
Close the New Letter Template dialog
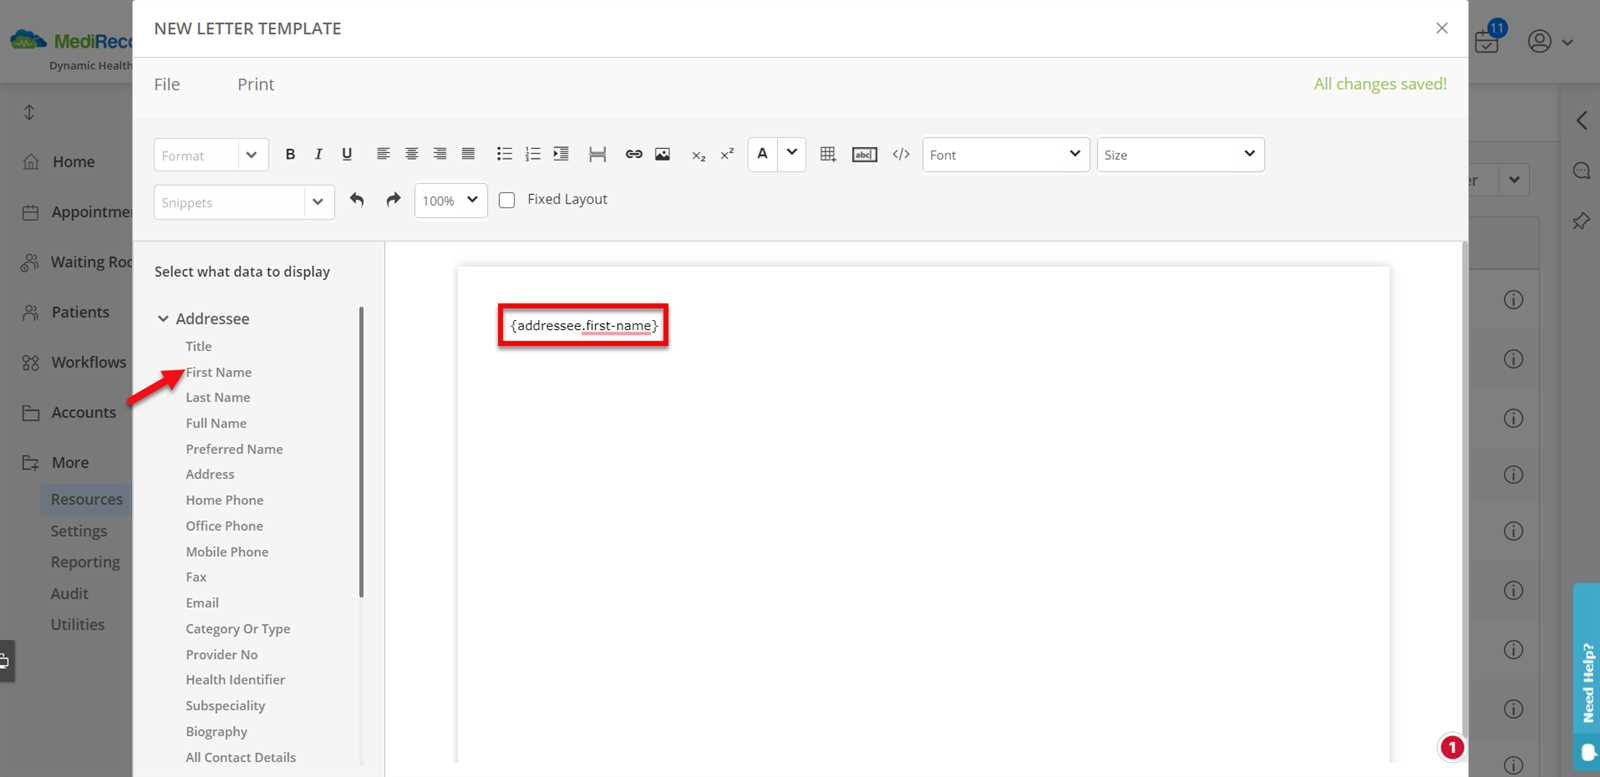coord(1442,28)
